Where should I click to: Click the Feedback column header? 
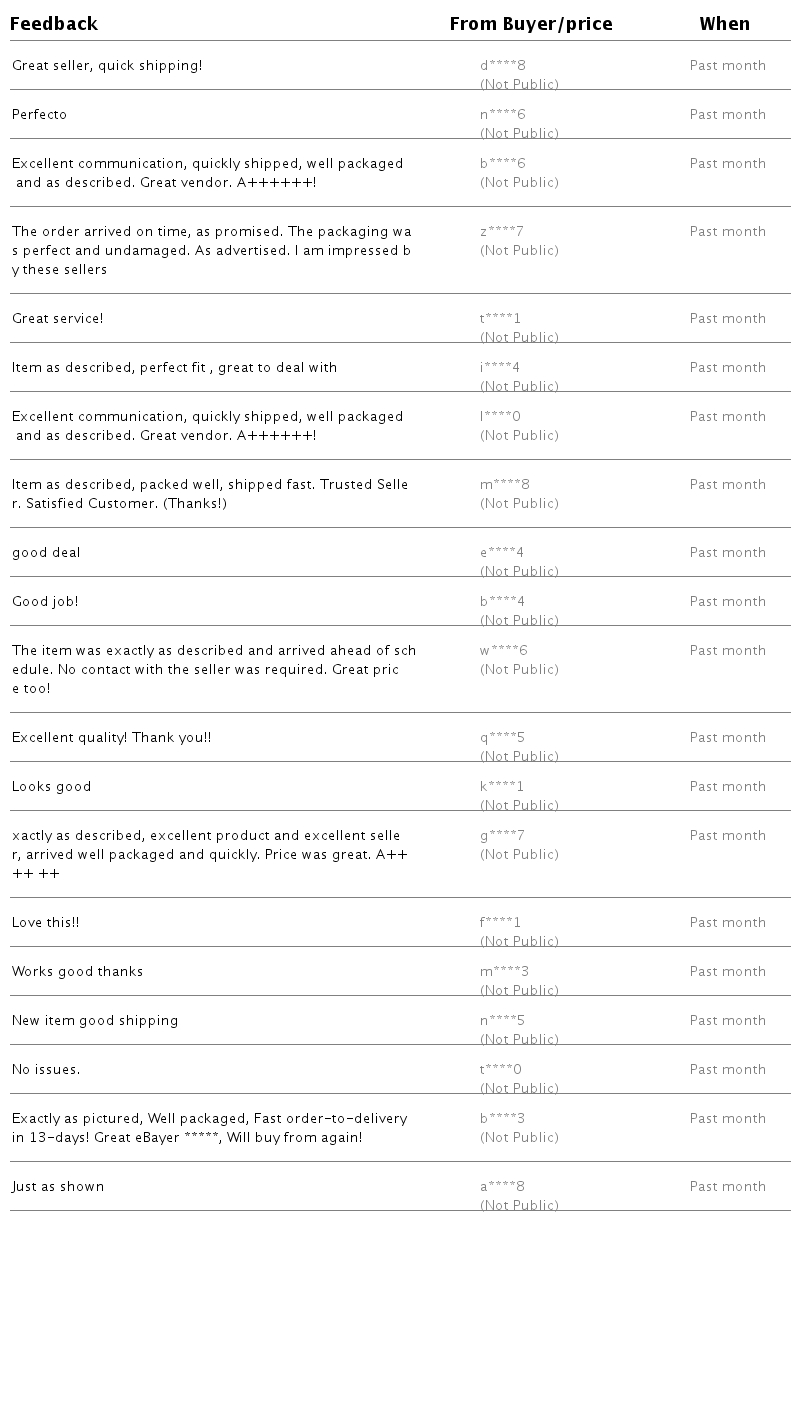tap(54, 24)
